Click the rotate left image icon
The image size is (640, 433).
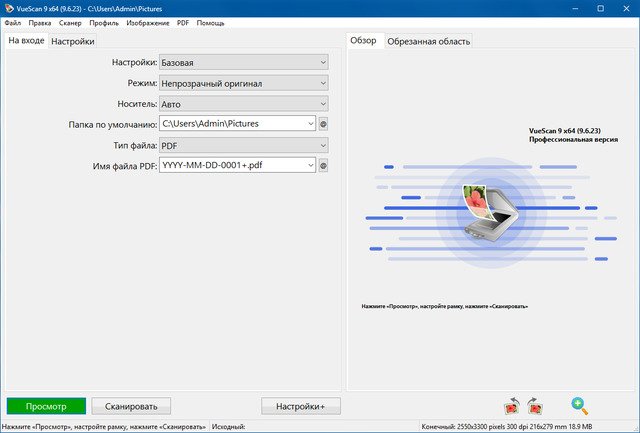click(x=512, y=406)
